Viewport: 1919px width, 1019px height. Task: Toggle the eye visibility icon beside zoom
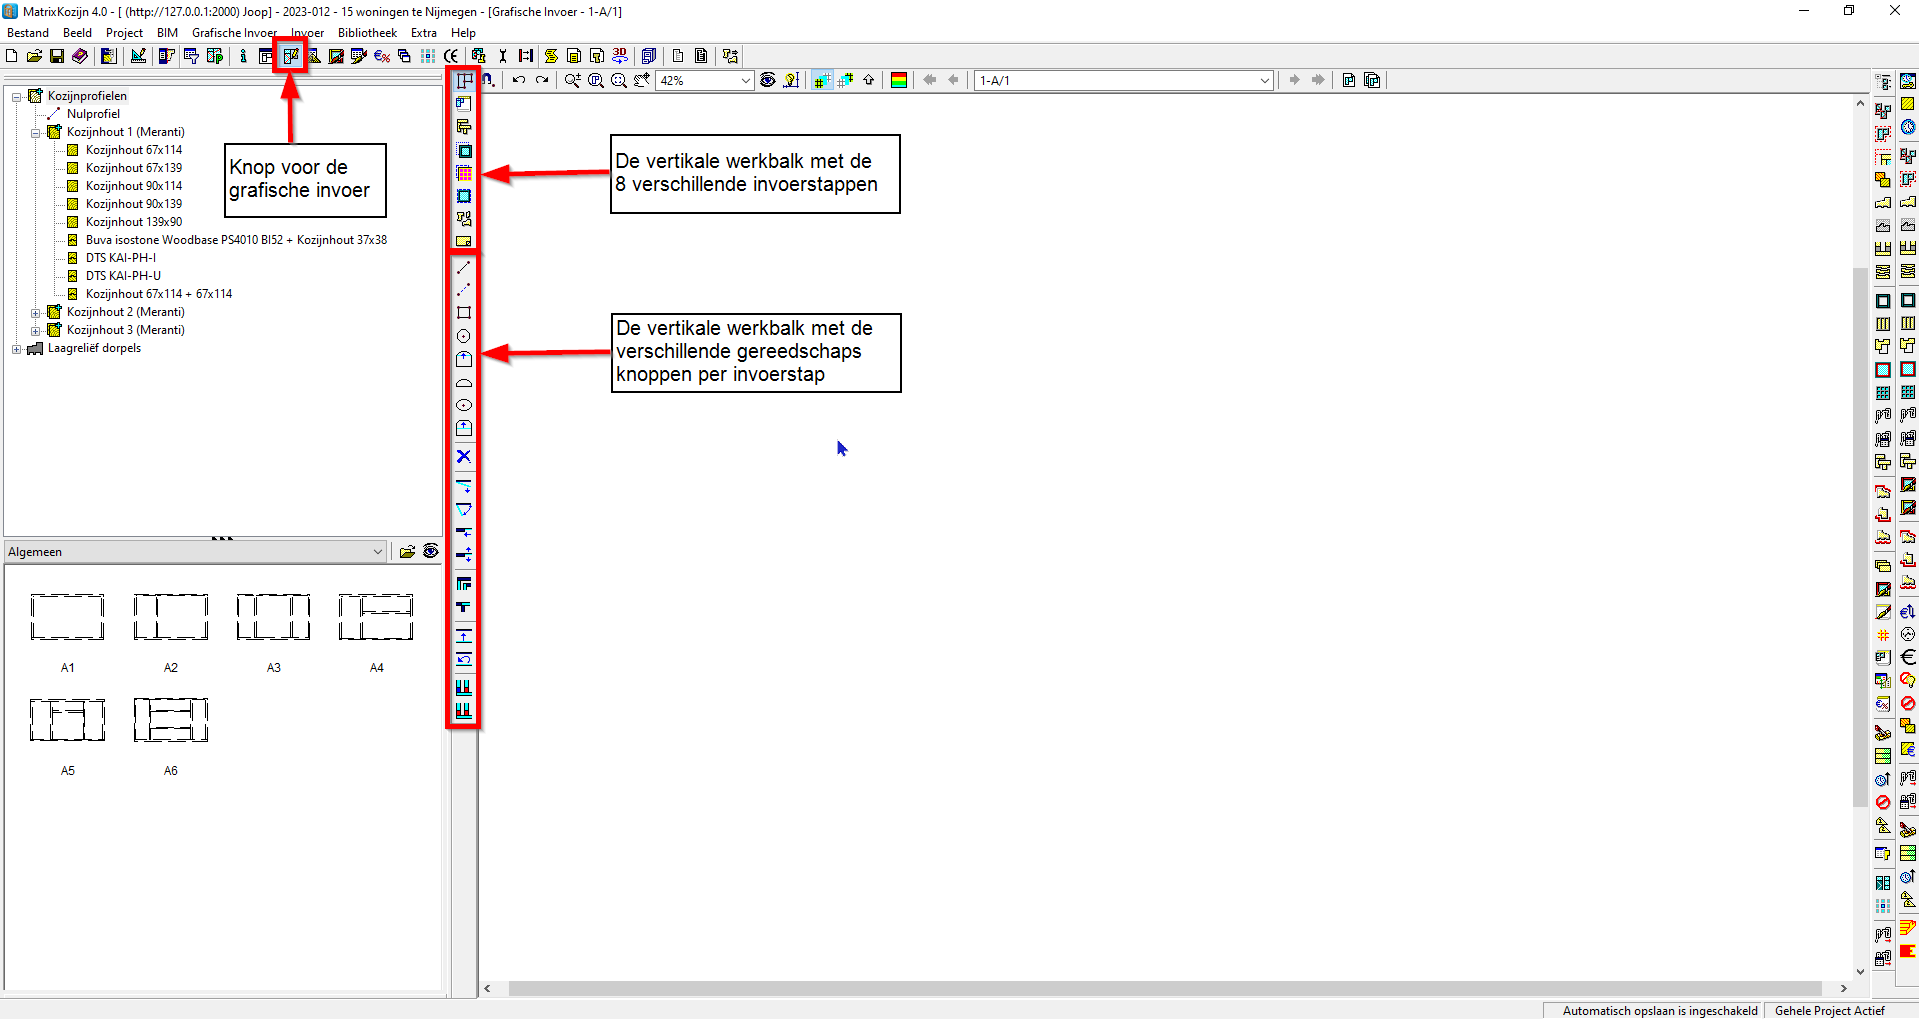(767, 80)
